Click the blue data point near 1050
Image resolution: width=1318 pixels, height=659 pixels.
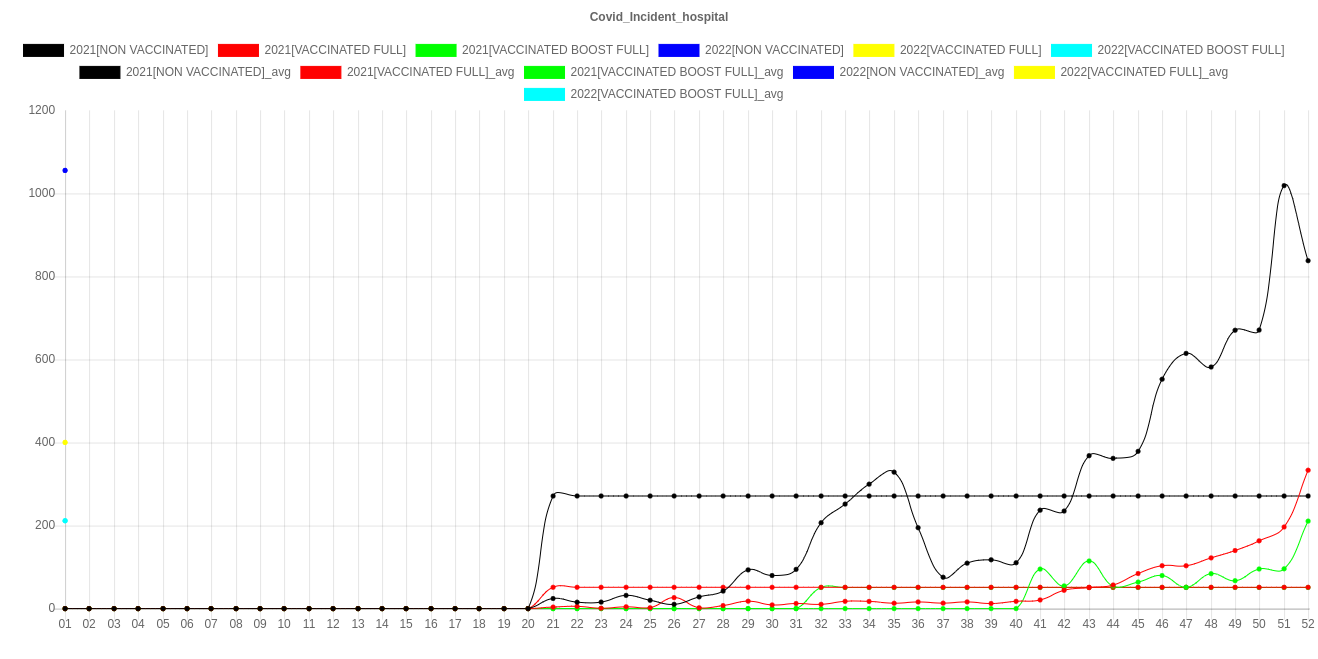[65, 171]
